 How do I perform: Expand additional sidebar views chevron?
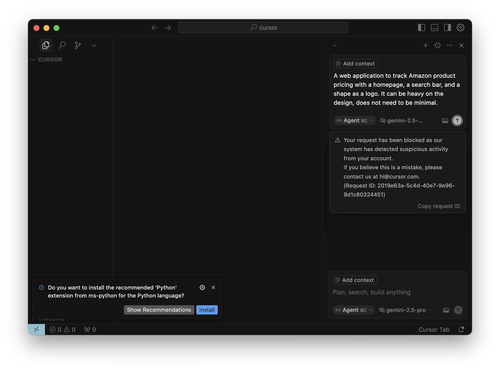pyautogui.click(x=94, y=45)
